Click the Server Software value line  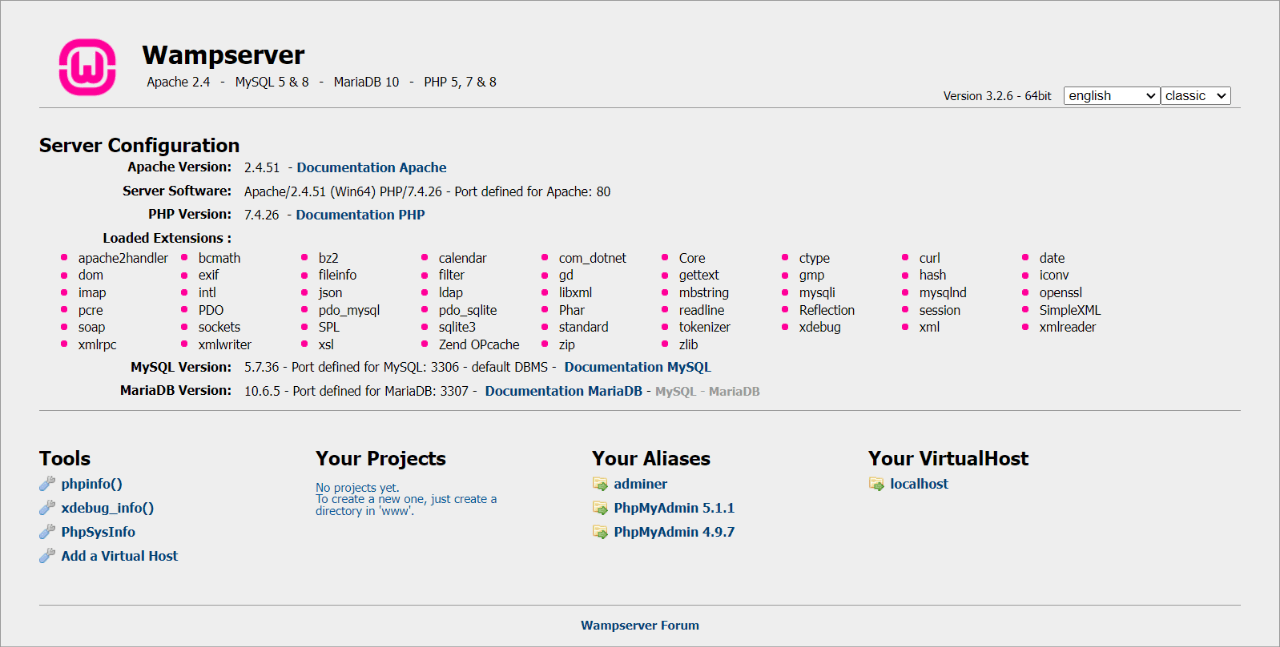coord(427,191)
